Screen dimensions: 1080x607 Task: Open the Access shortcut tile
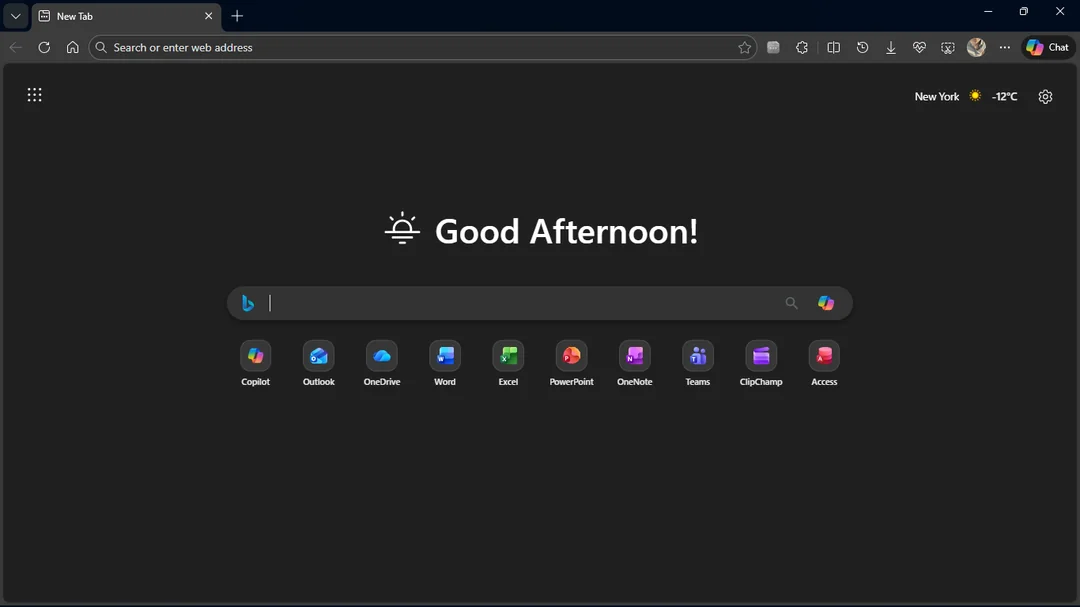[x=824, y=356]
